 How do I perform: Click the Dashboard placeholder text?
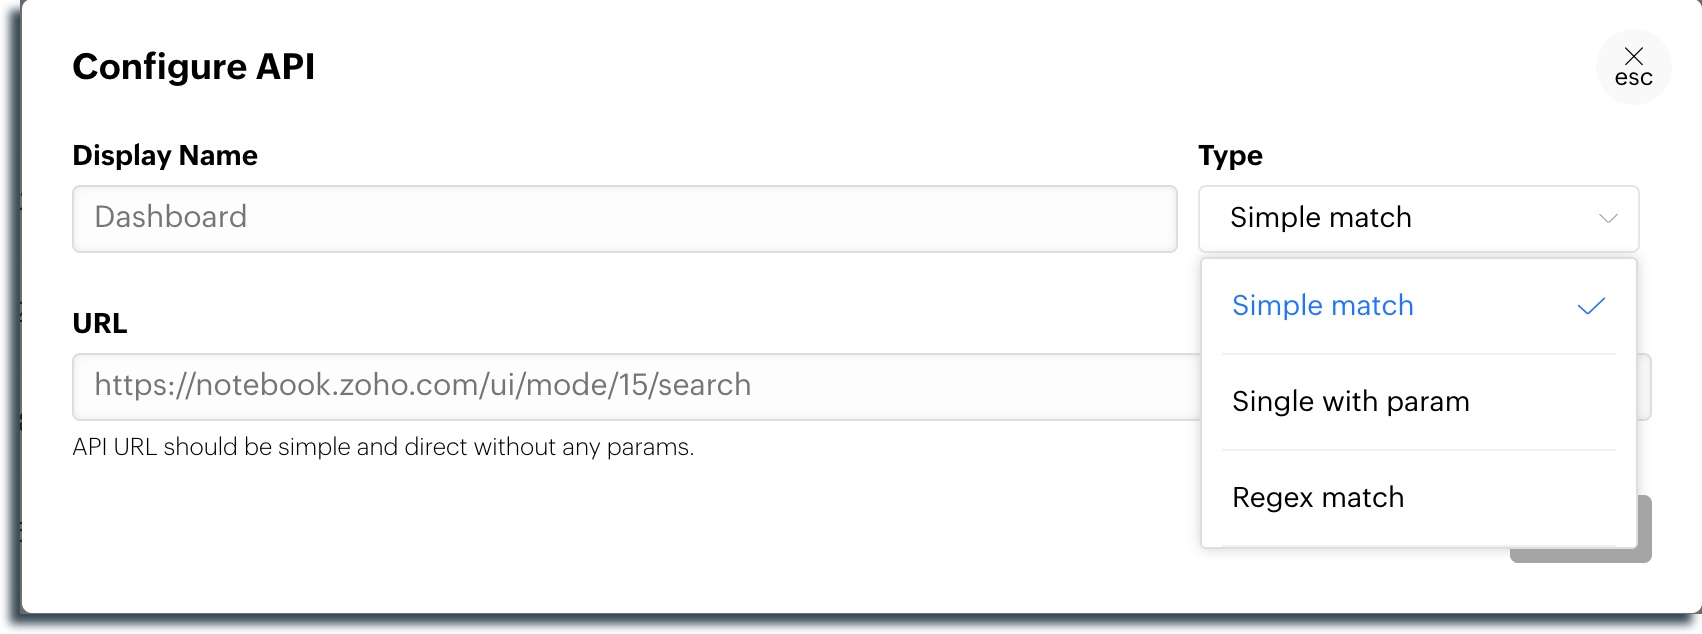tap(171, 217)
